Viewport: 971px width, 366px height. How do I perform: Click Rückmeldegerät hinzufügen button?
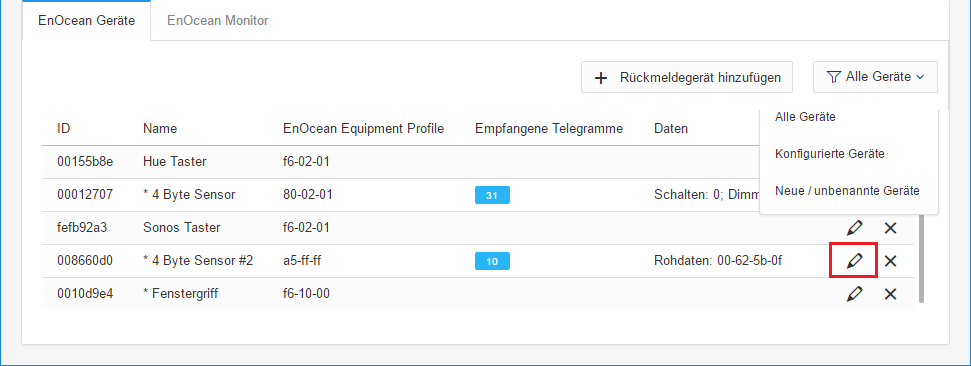tap(687, 77)
